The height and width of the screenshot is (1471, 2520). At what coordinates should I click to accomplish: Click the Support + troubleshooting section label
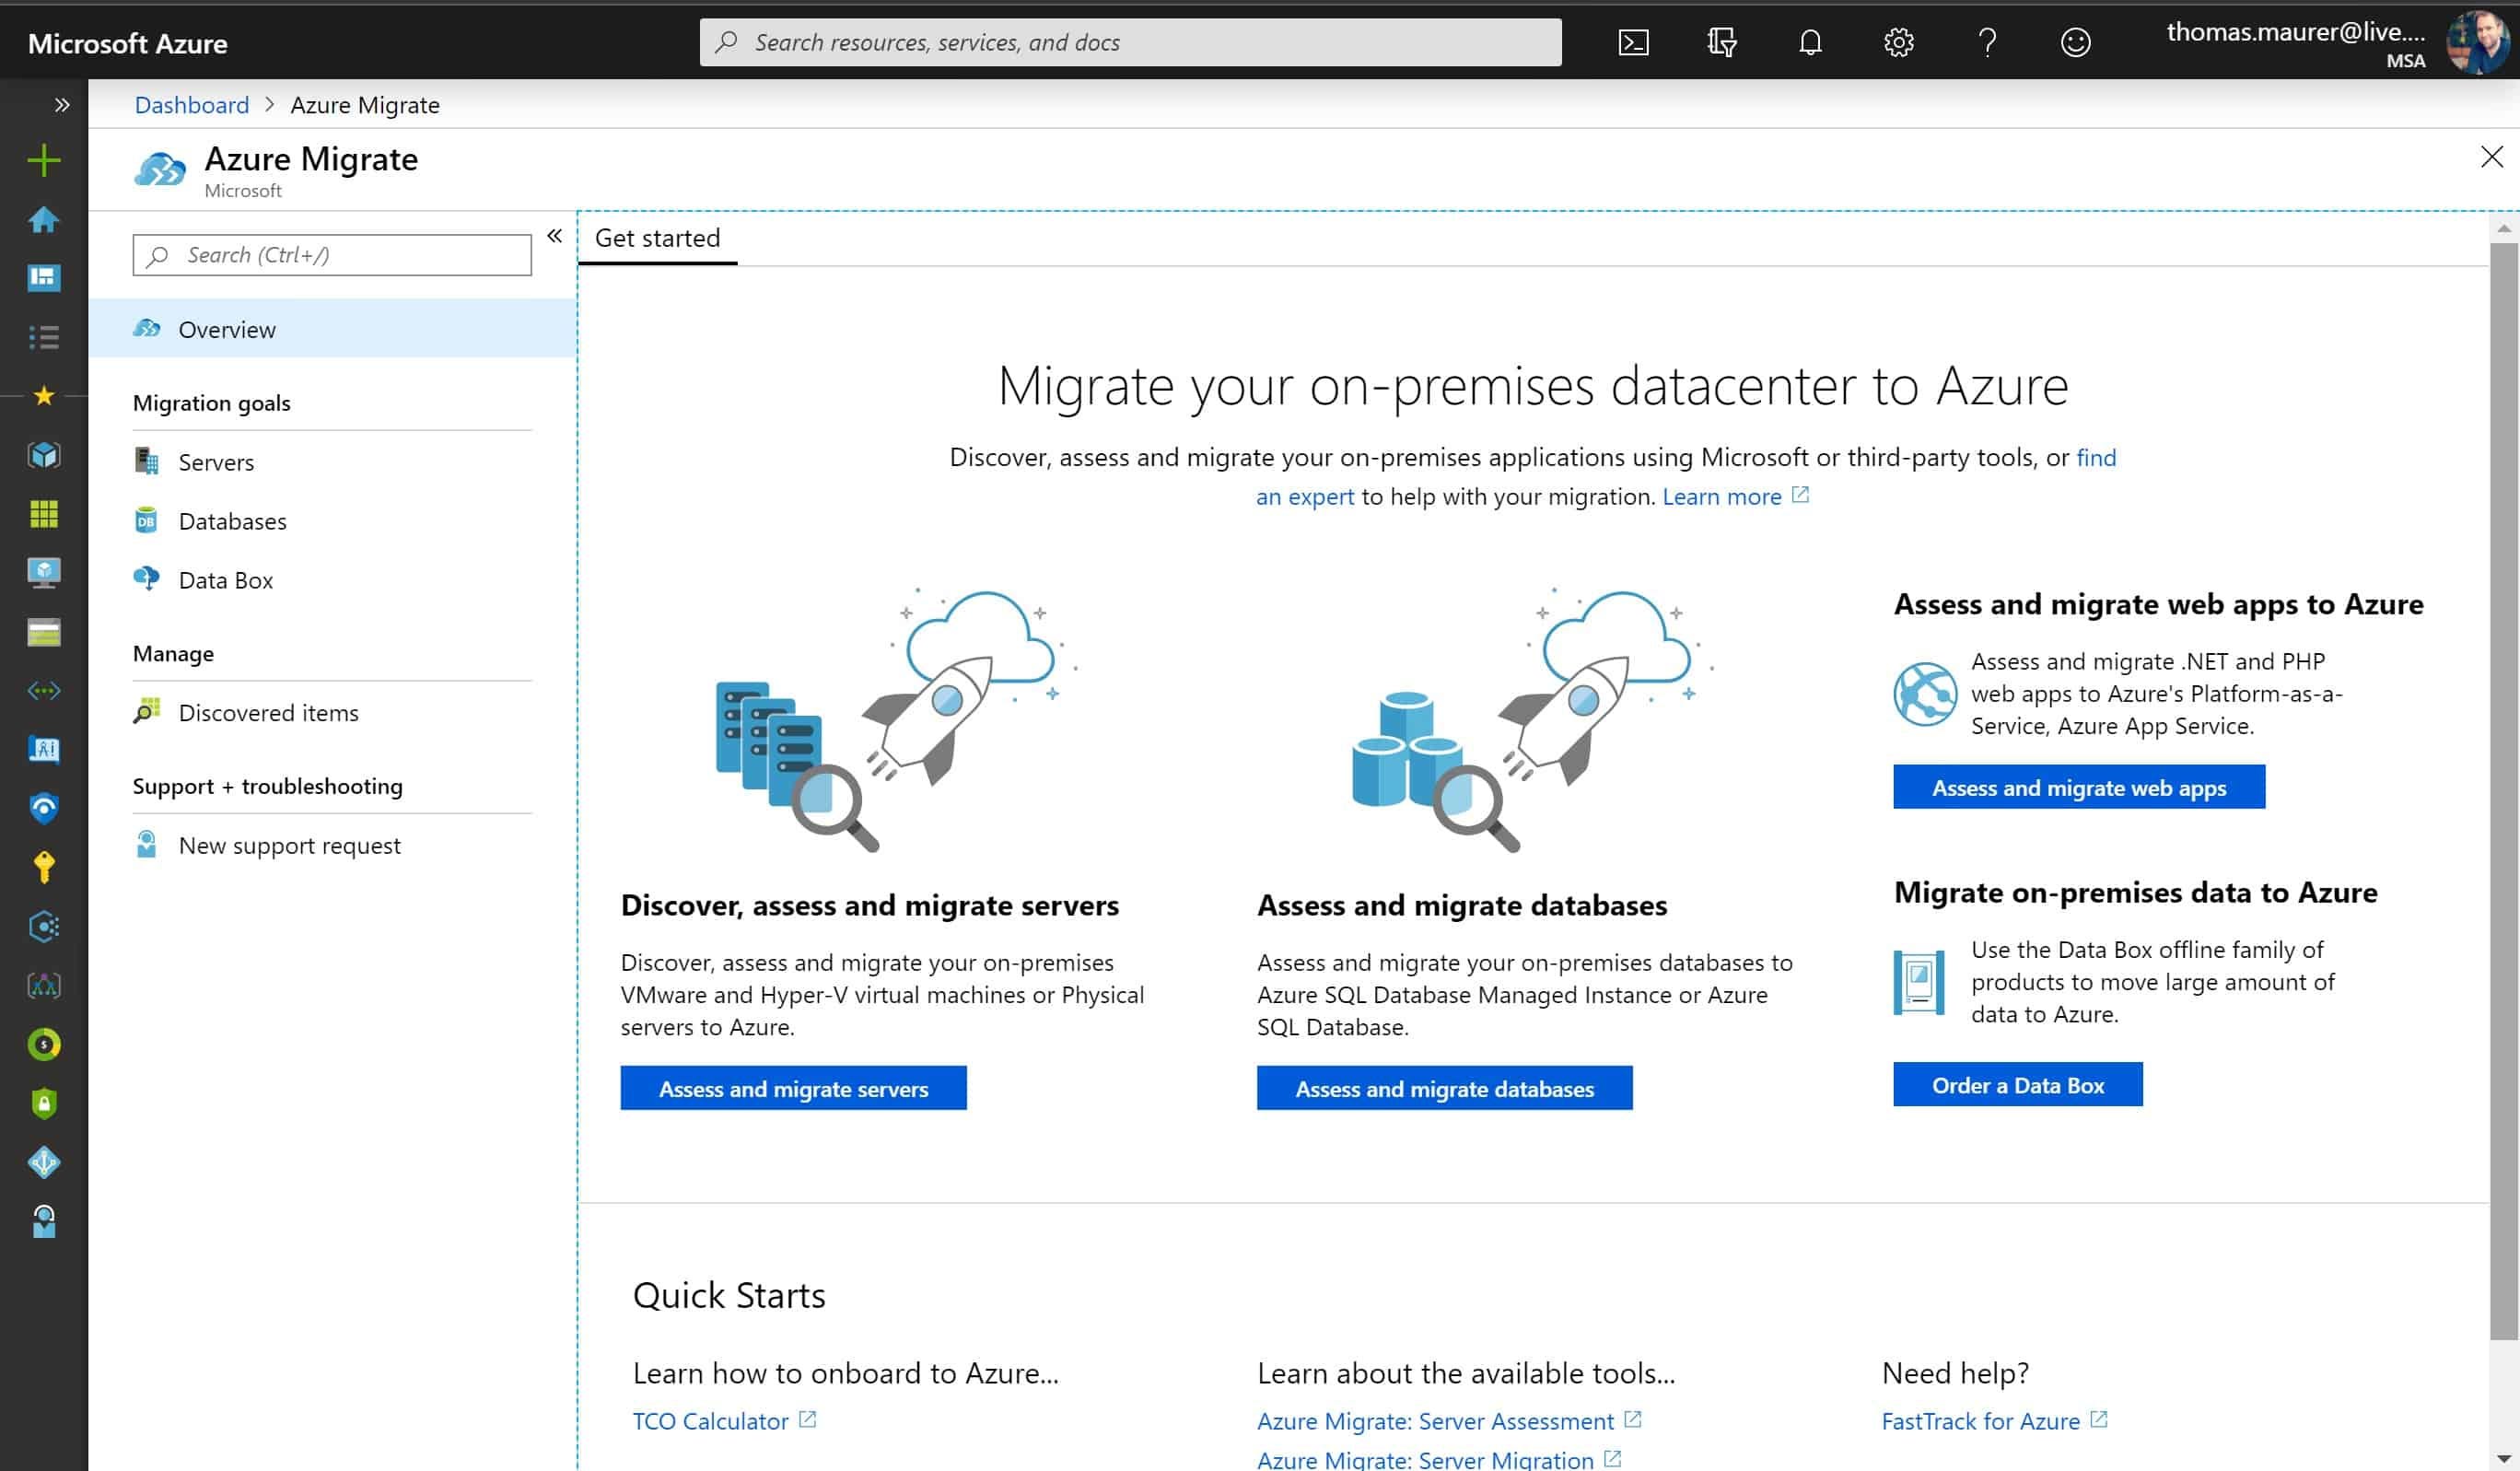click(267, 786)
